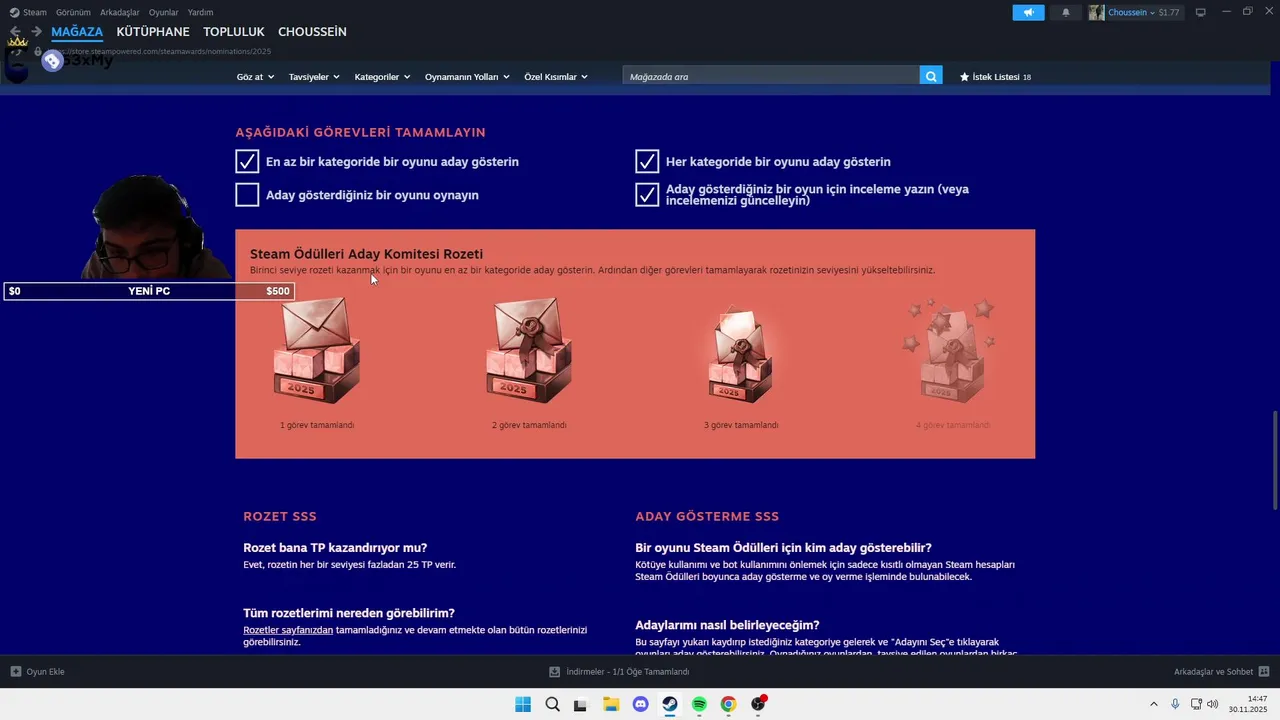Switch to Big Picture mode icon
The image size is (1280, 720).
pyautogui.click(x=1201, y=12)
